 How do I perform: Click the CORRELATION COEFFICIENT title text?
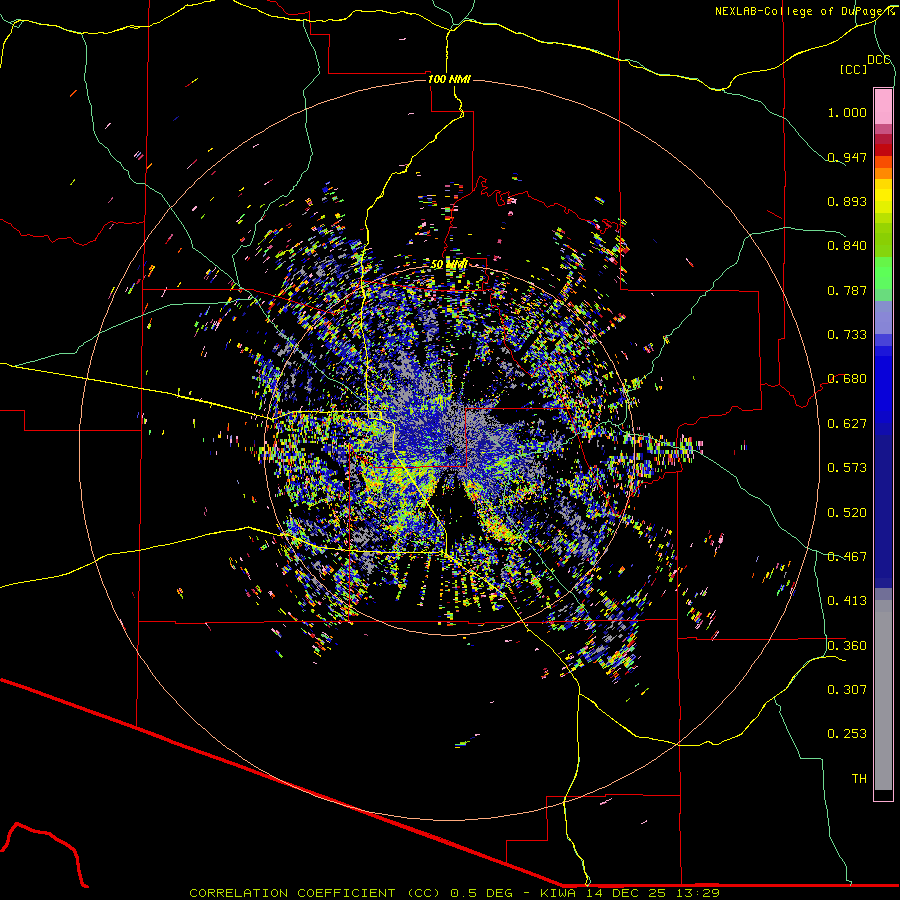[x=292, y=893]
